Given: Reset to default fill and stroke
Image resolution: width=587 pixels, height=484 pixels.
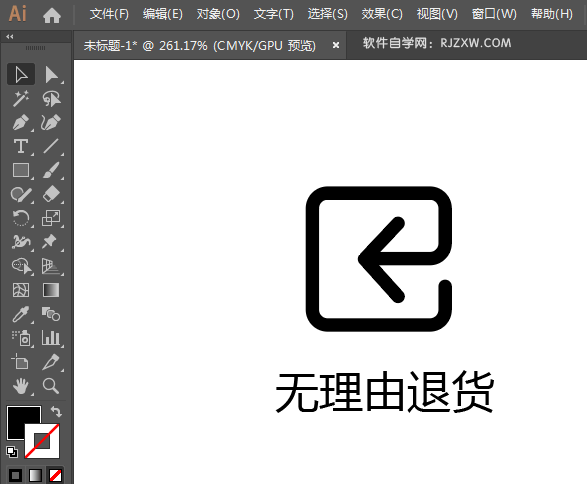Looking at the screenshot, I should click(12, 452).
